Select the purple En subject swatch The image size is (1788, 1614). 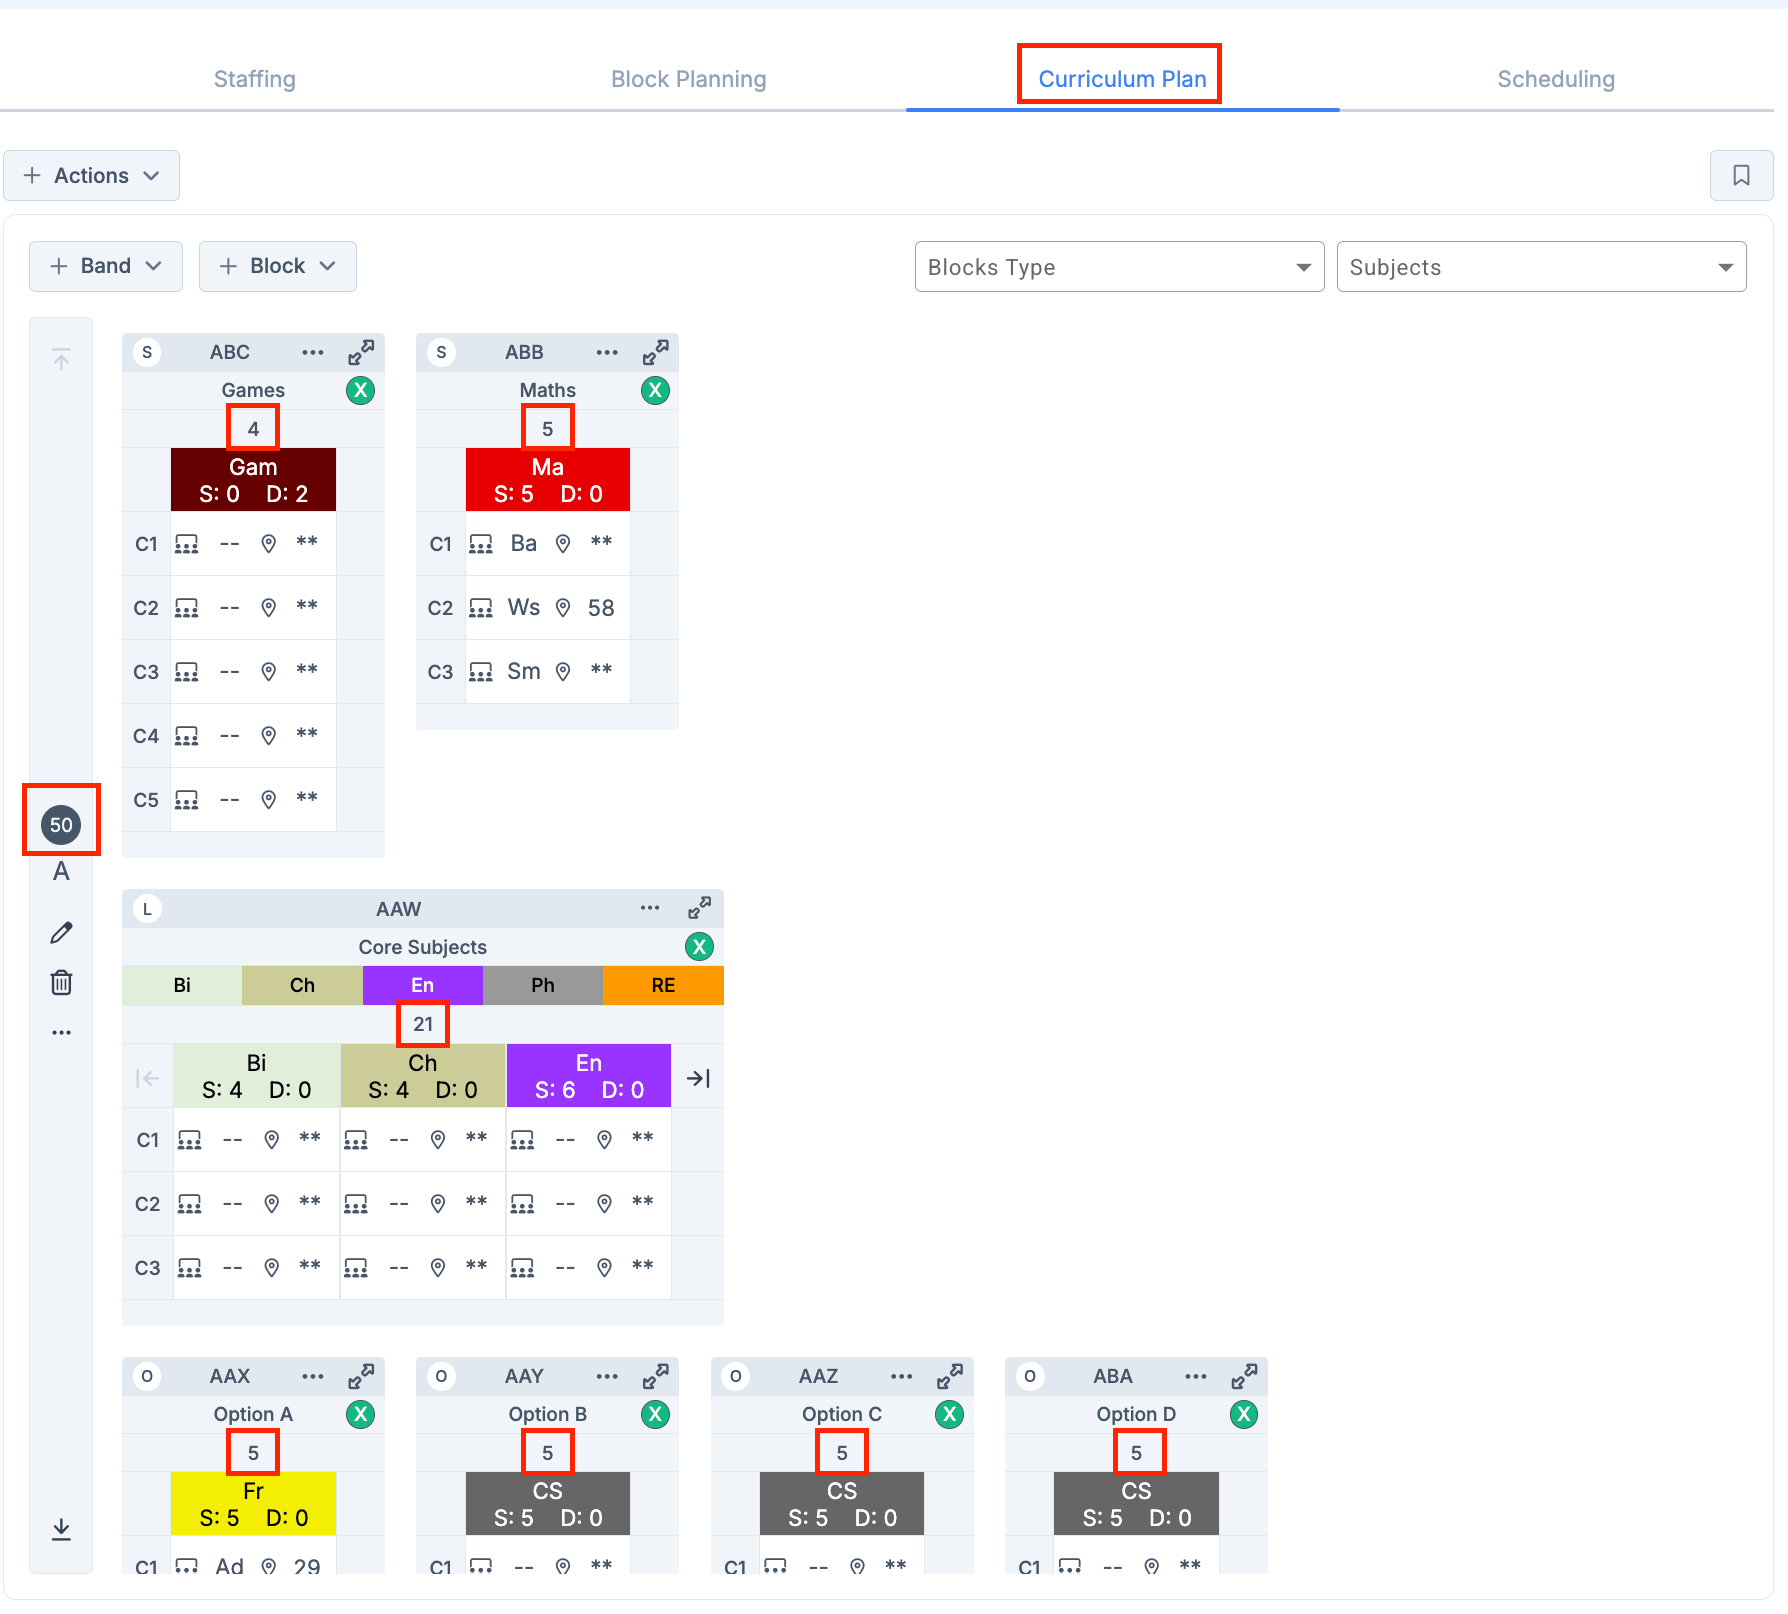pyautogui.click(x=422, y=985)
